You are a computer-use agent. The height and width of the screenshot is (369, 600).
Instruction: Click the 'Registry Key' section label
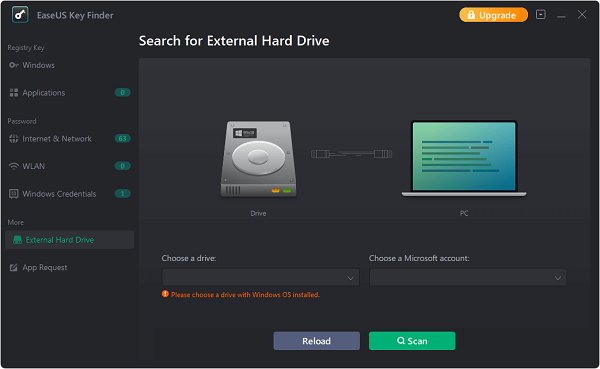26,48
